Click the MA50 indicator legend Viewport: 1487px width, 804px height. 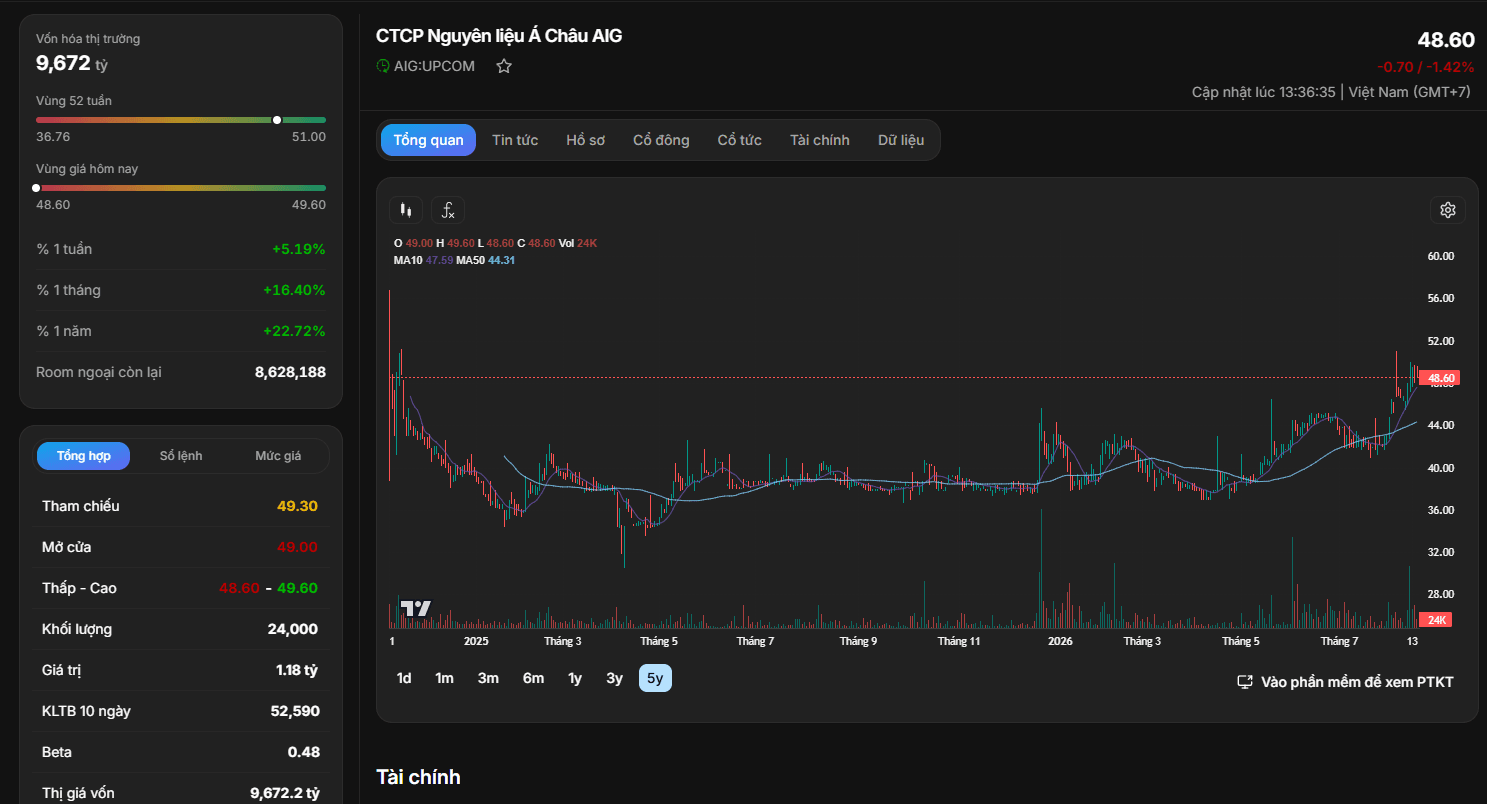point(486,260)
